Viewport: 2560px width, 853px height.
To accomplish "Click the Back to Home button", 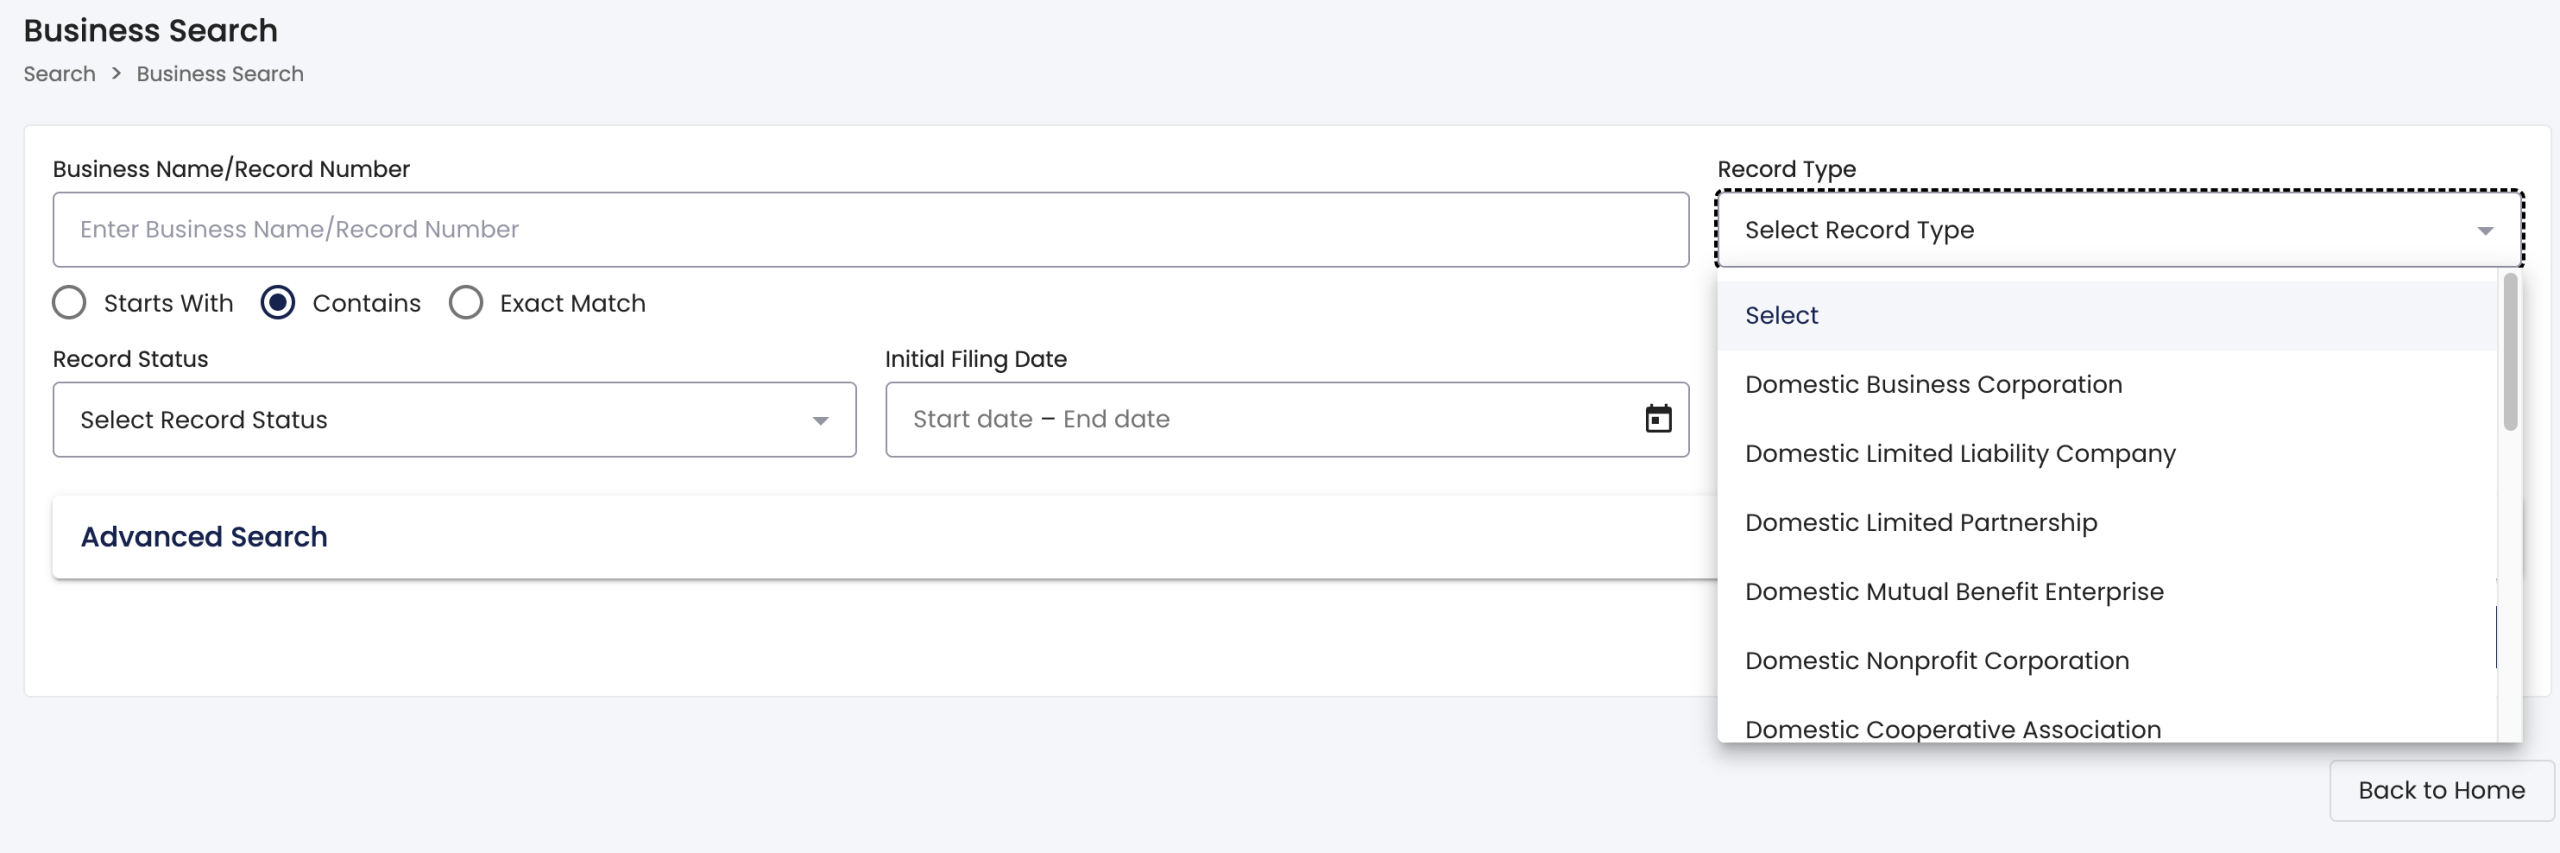I will (x=2441, y=791).
